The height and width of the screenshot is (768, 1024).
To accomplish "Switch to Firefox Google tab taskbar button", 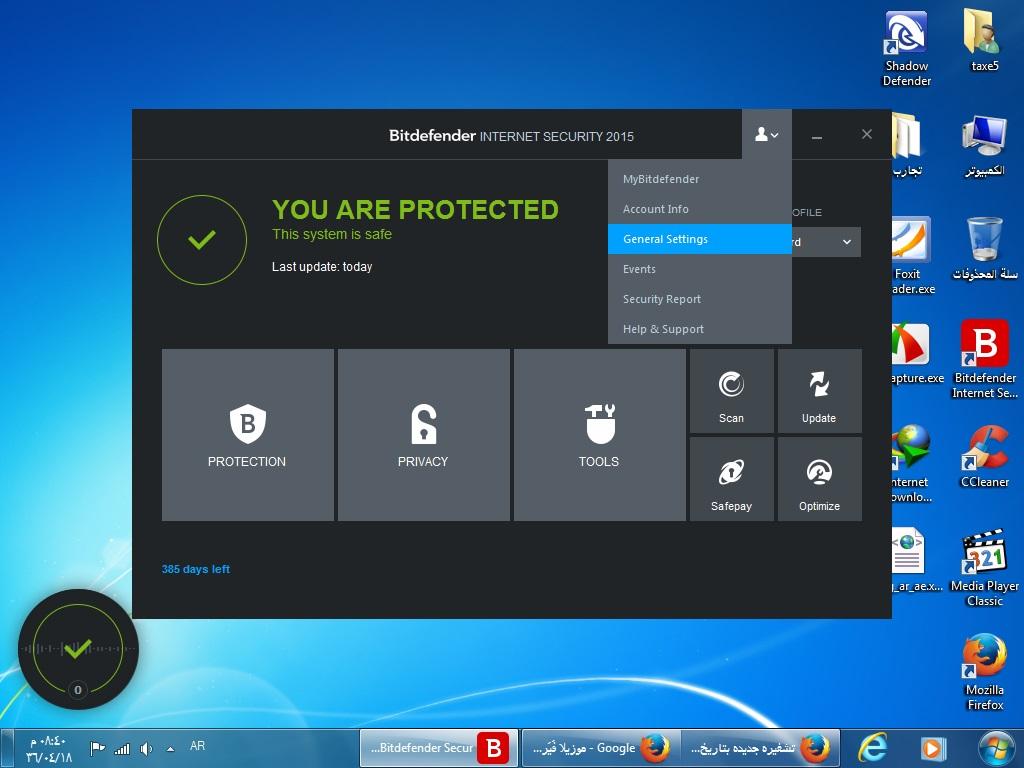I will tap(601, 748).
